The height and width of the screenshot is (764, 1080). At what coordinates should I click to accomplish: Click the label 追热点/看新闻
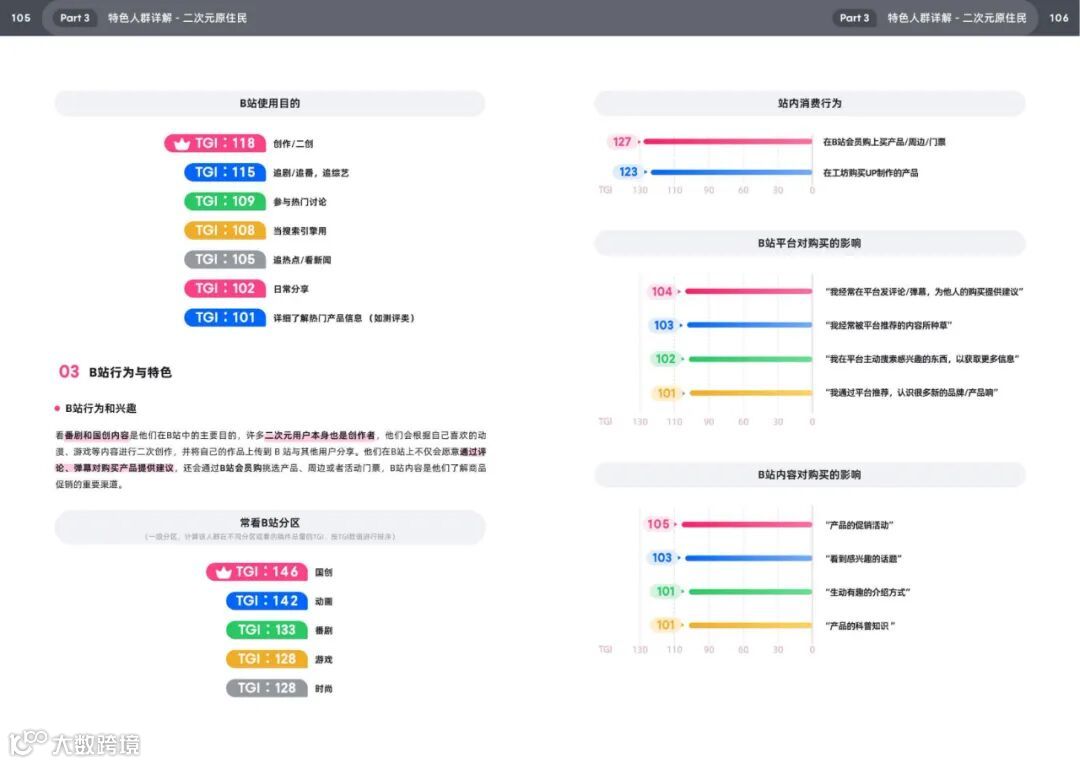click(x=302, y=260)
